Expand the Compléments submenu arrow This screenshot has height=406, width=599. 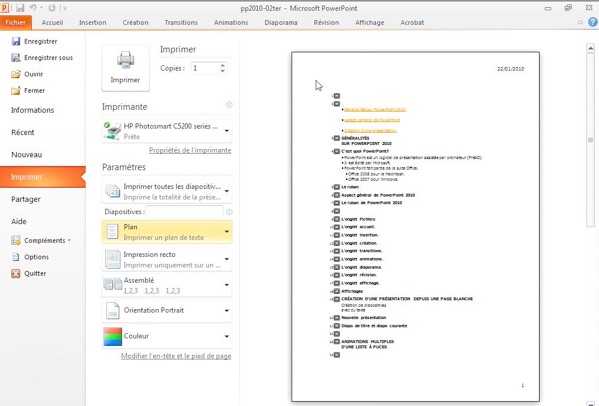(69, 240)
